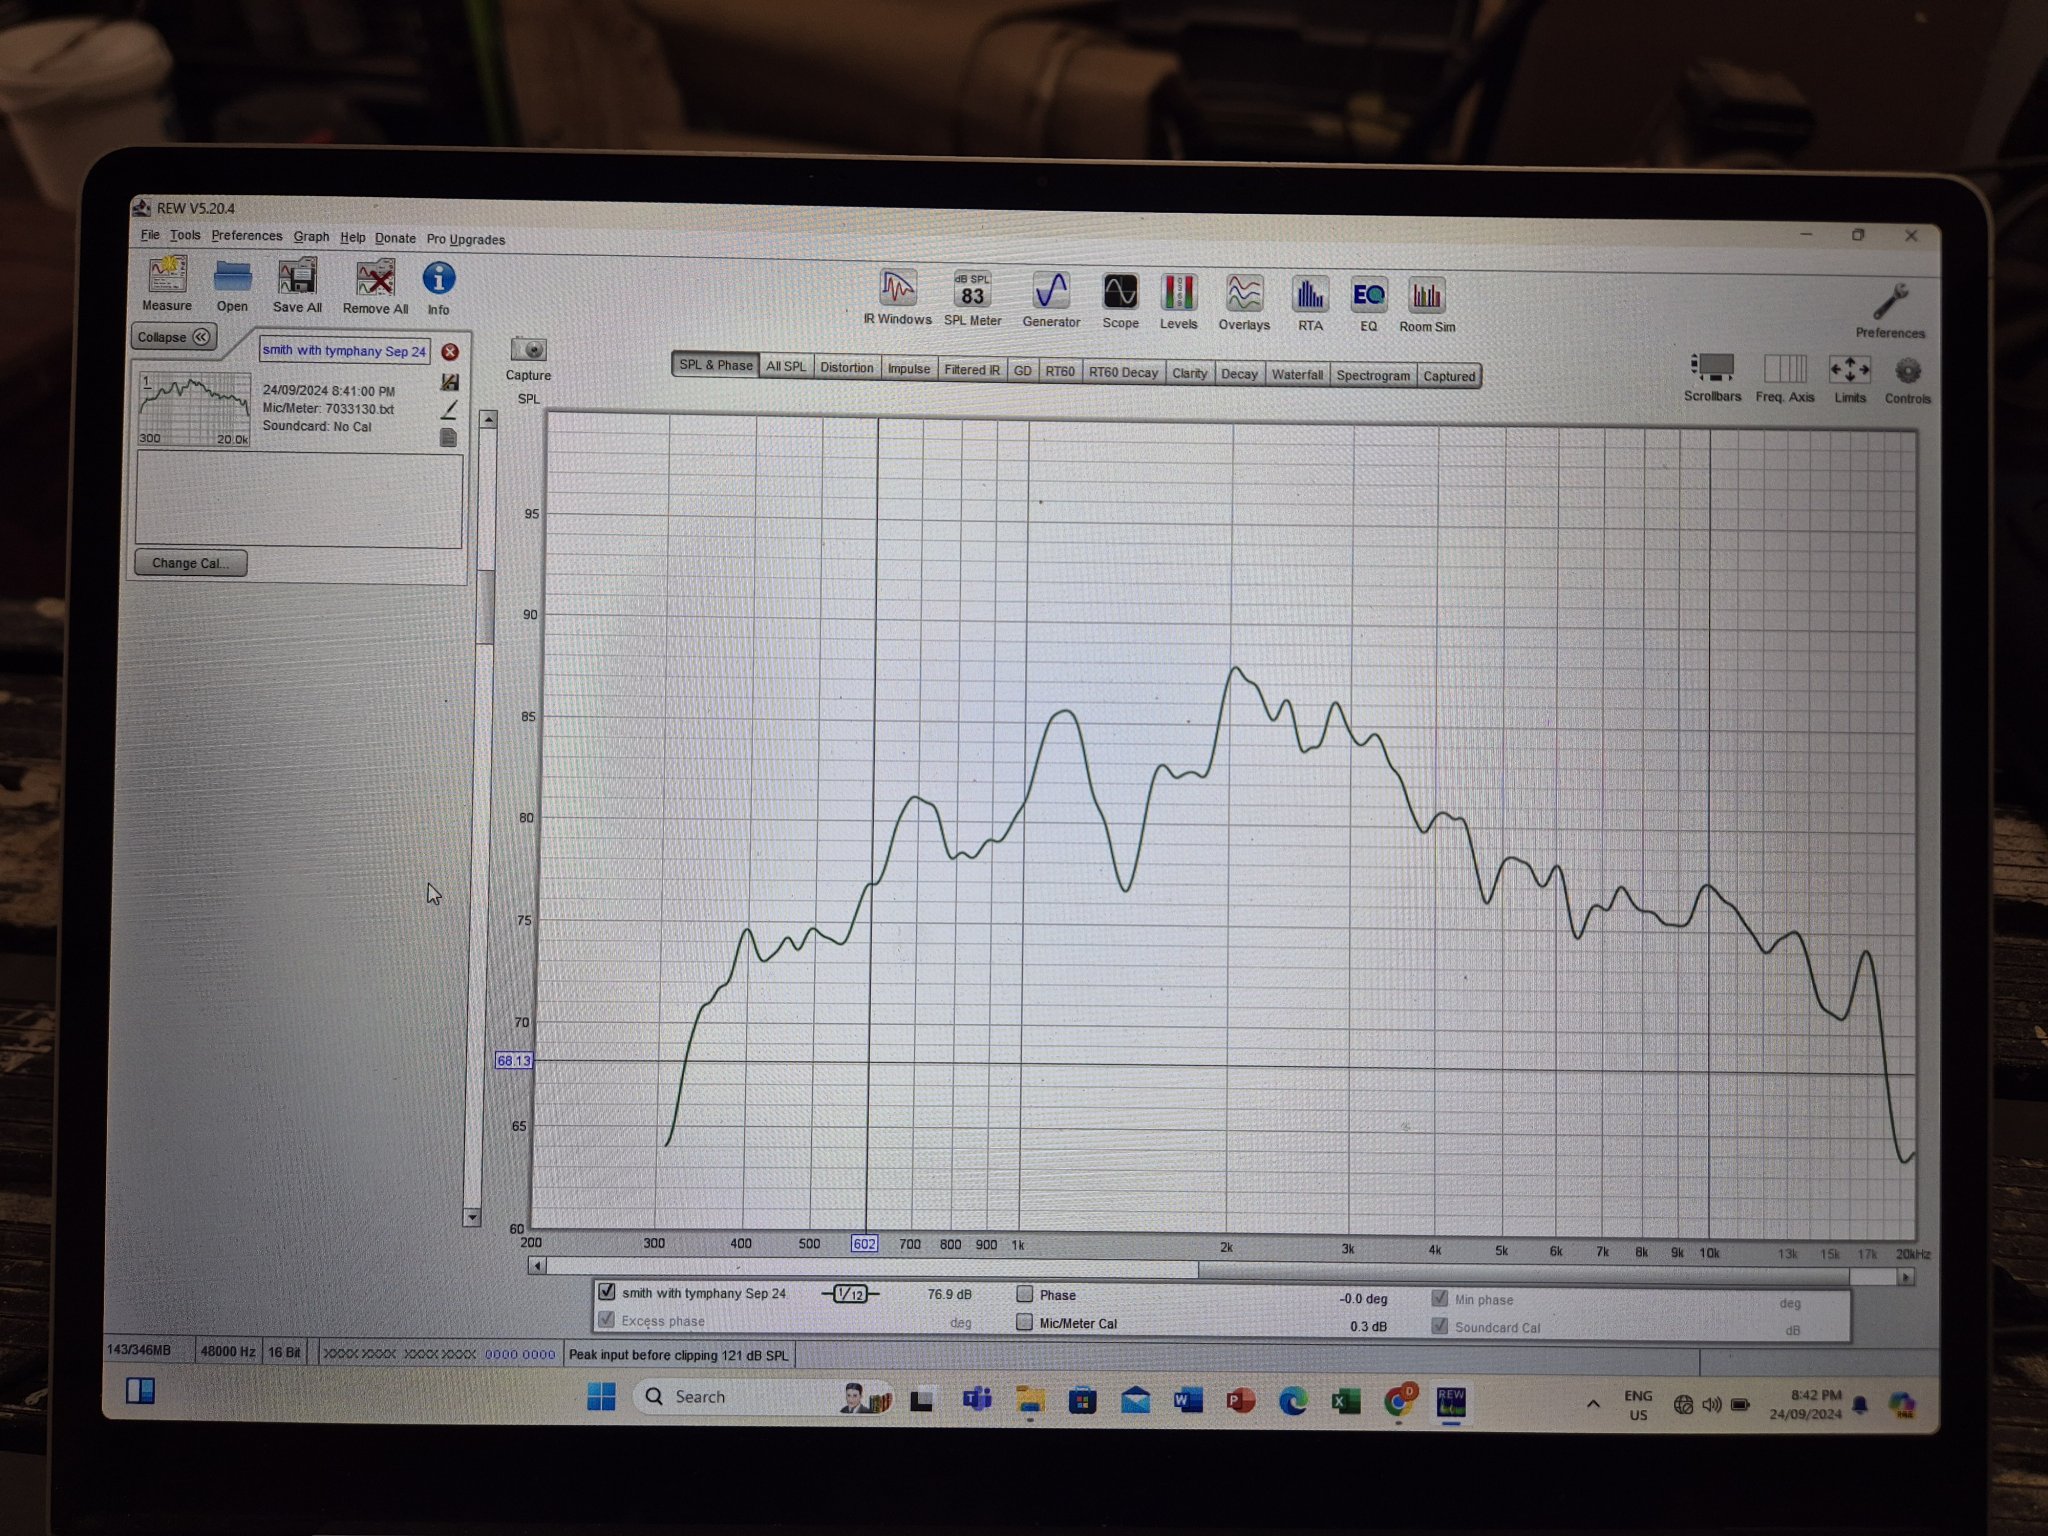This screenshot has width=2048, height=1536.
Task: Enable the Phase trace checkbox
Action: [1024, 1294]
